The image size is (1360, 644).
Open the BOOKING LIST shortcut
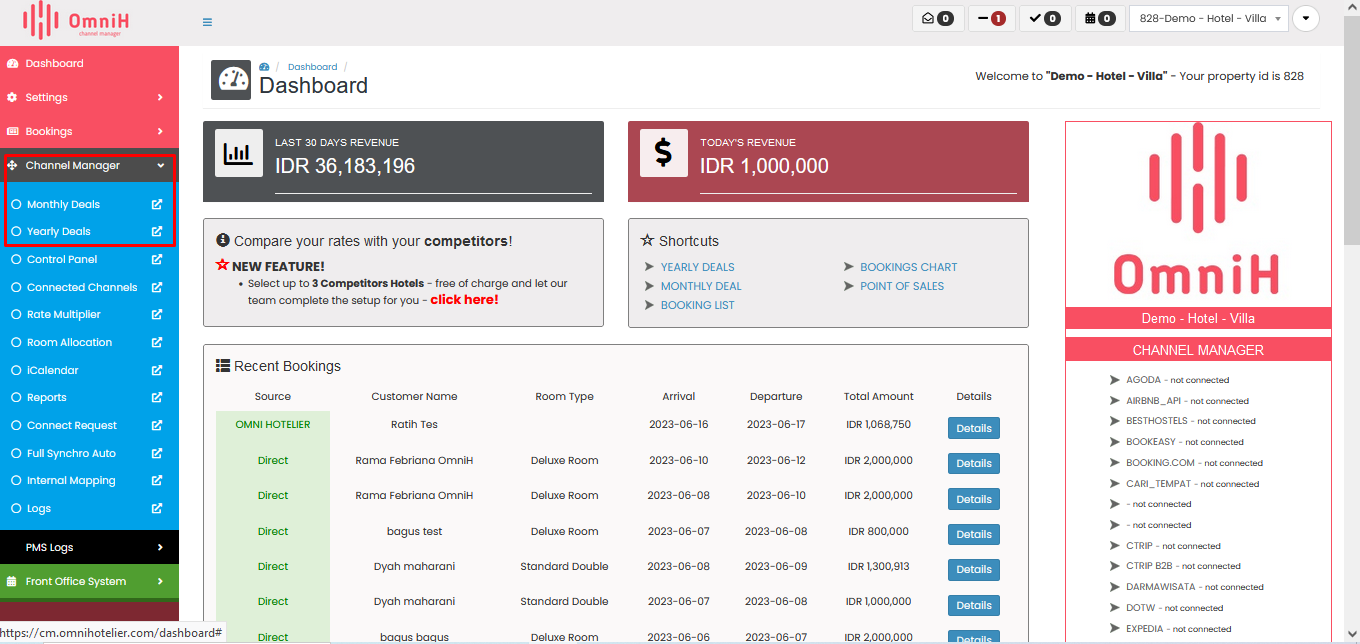(697, 305)
